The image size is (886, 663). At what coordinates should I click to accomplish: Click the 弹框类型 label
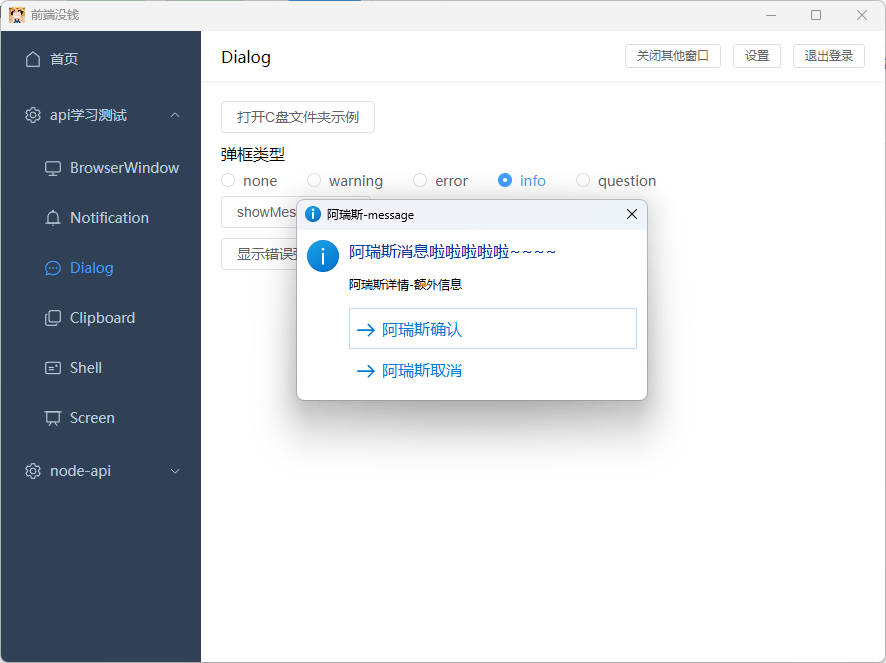tap(253, 154)
